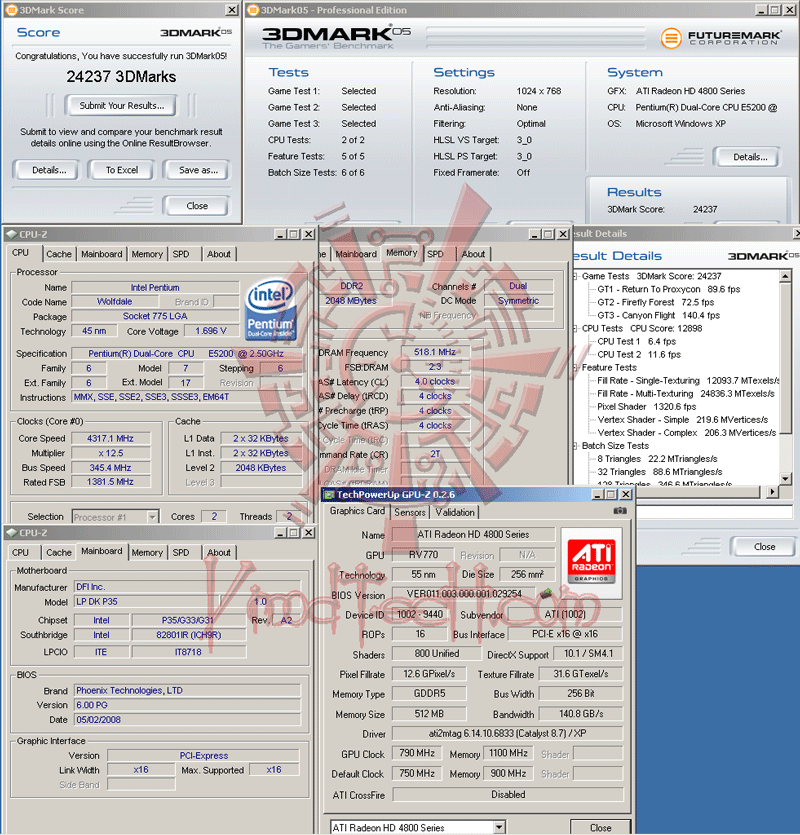800x835 pixels.
Task: Click the DRAM Frequency 518.1 MHz value
Action: coord(435,352)
